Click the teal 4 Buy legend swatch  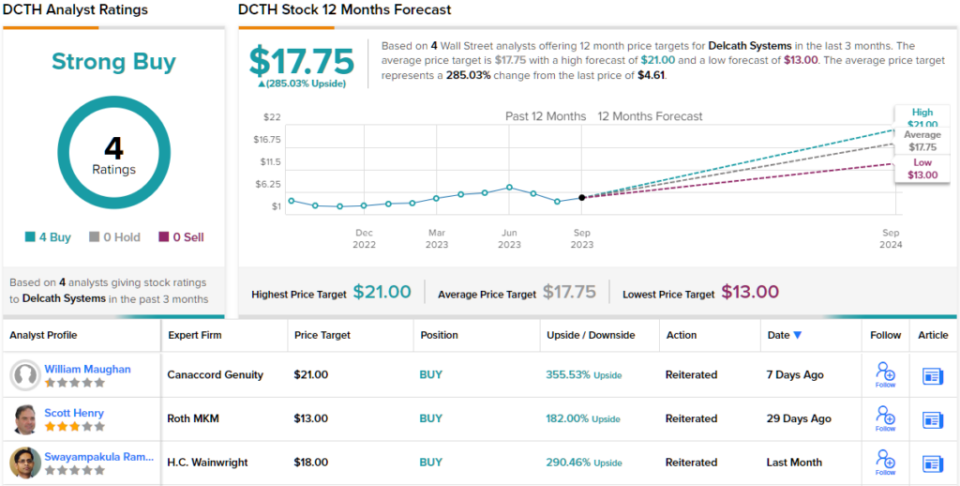click(31, 238)
